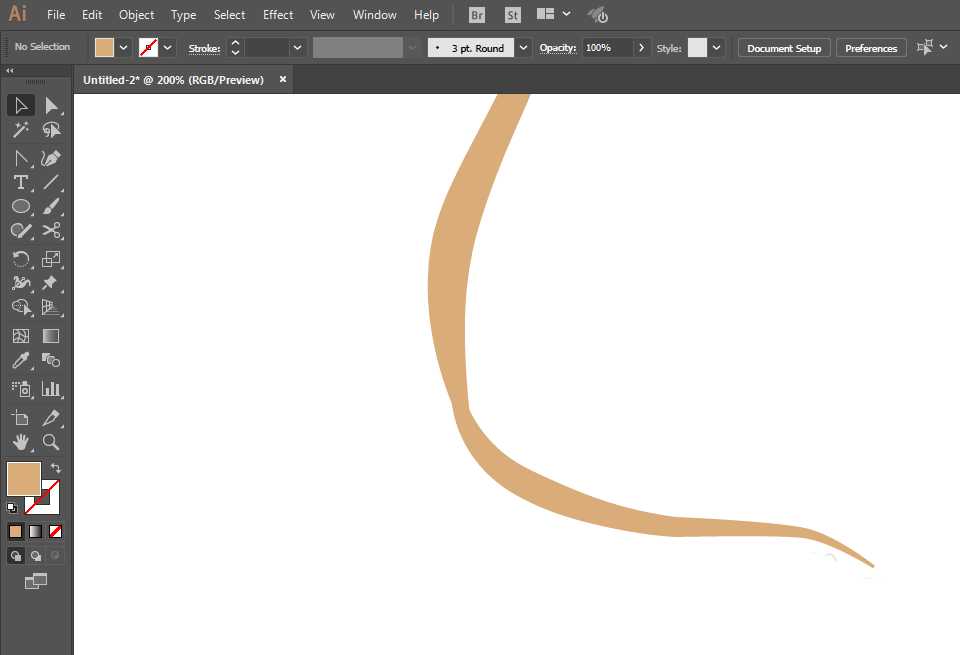Viewport: 960px width, 655px height.
Task: Select the Zoom tool
Action: 52,441
